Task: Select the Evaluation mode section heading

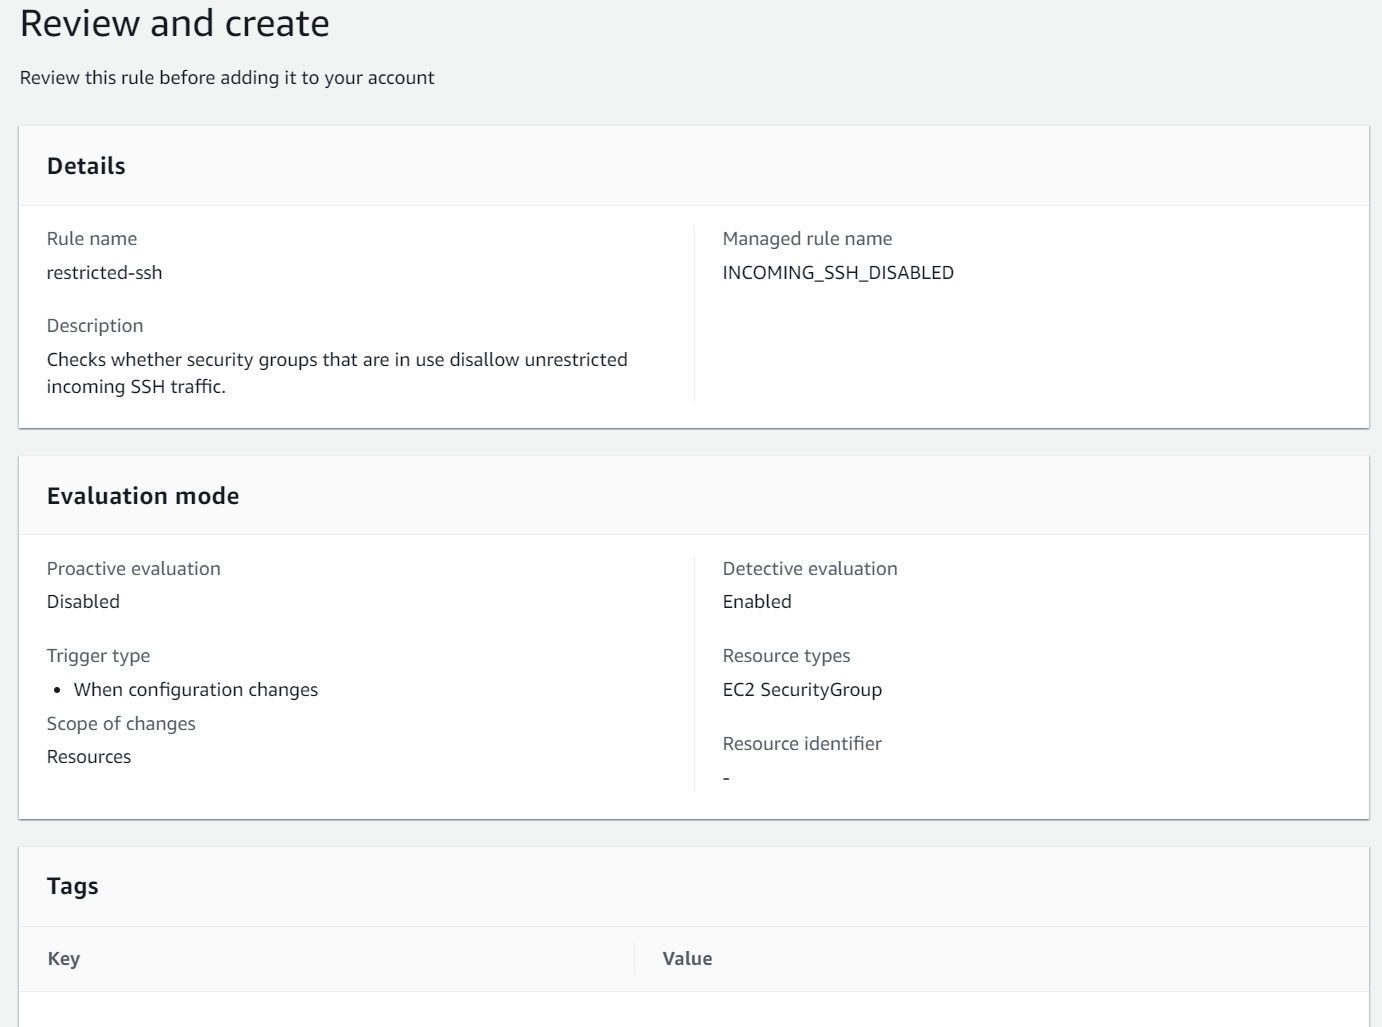Action: coord(143,496)
